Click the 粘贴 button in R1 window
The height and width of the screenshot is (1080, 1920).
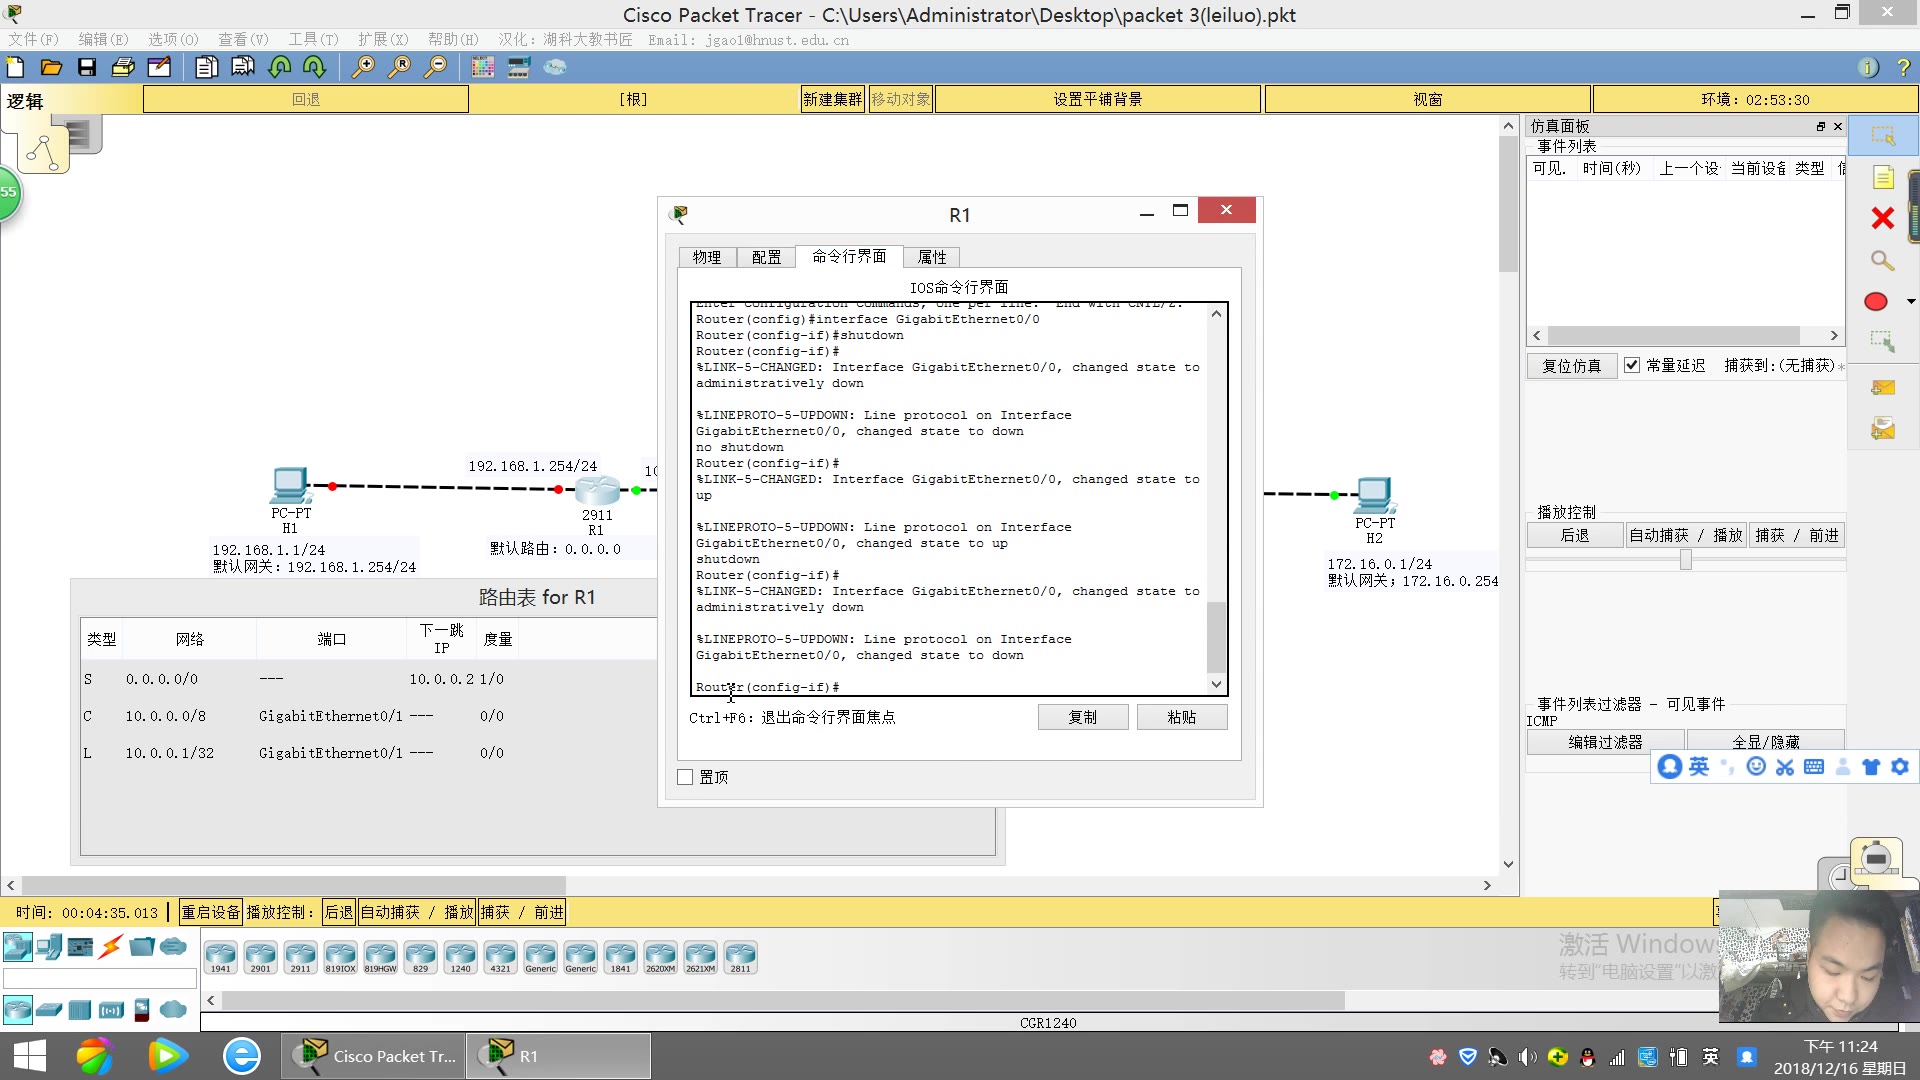1182,717
